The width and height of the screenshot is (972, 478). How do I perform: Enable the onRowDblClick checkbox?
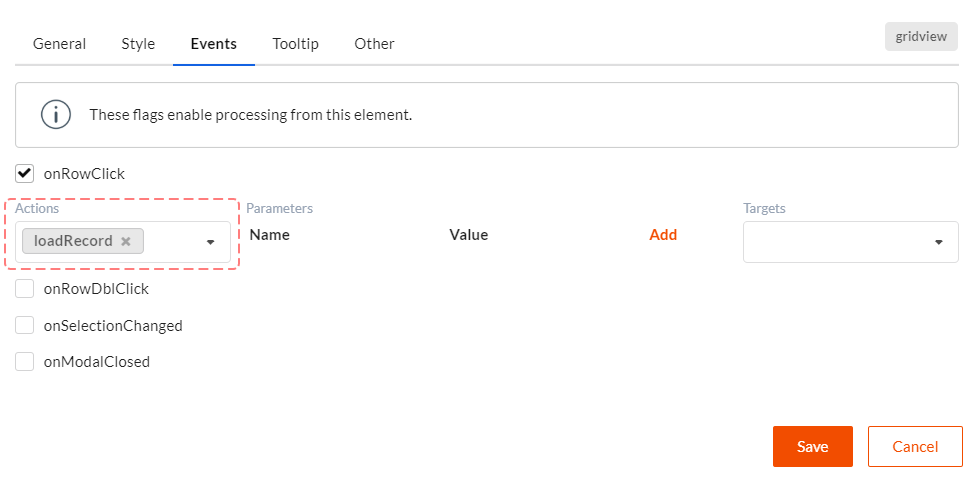pos(25,288)
